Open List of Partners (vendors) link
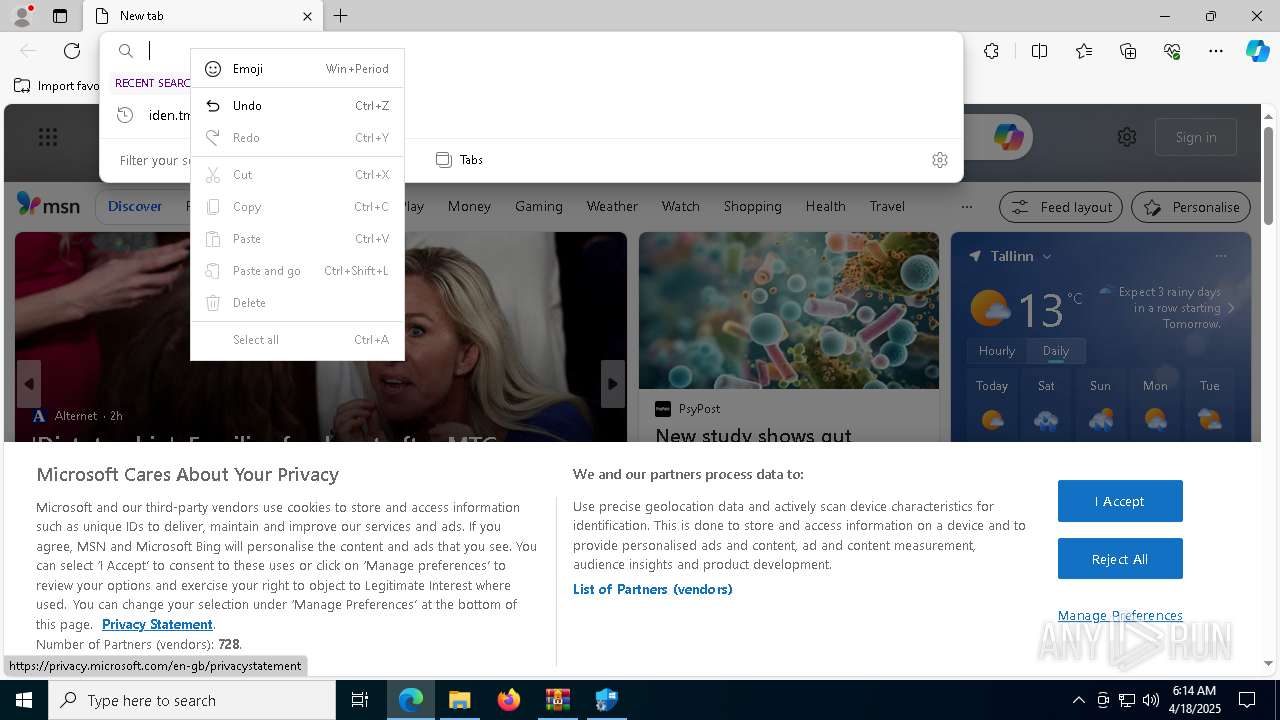This screenshot has width=1280, height=720. coord(652,589)
